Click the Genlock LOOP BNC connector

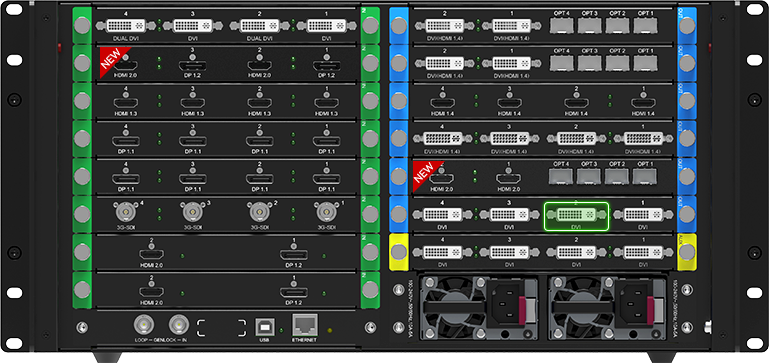click(144, 324)
